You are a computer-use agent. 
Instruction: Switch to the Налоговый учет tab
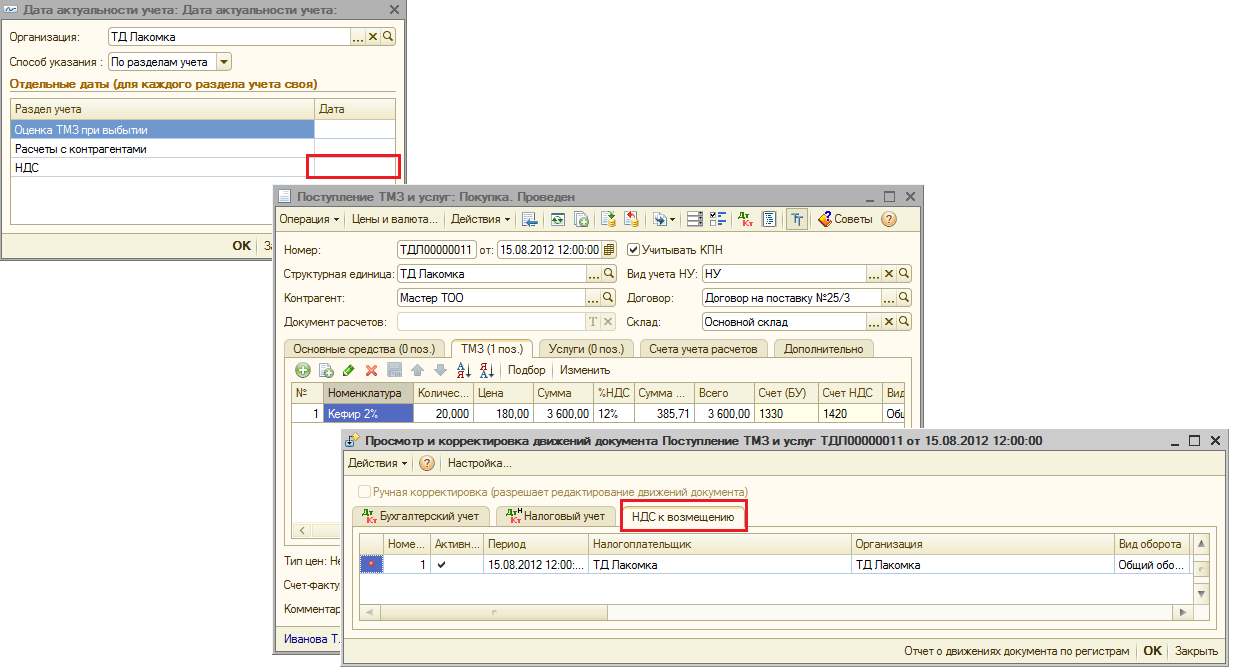tap(557, 516)
